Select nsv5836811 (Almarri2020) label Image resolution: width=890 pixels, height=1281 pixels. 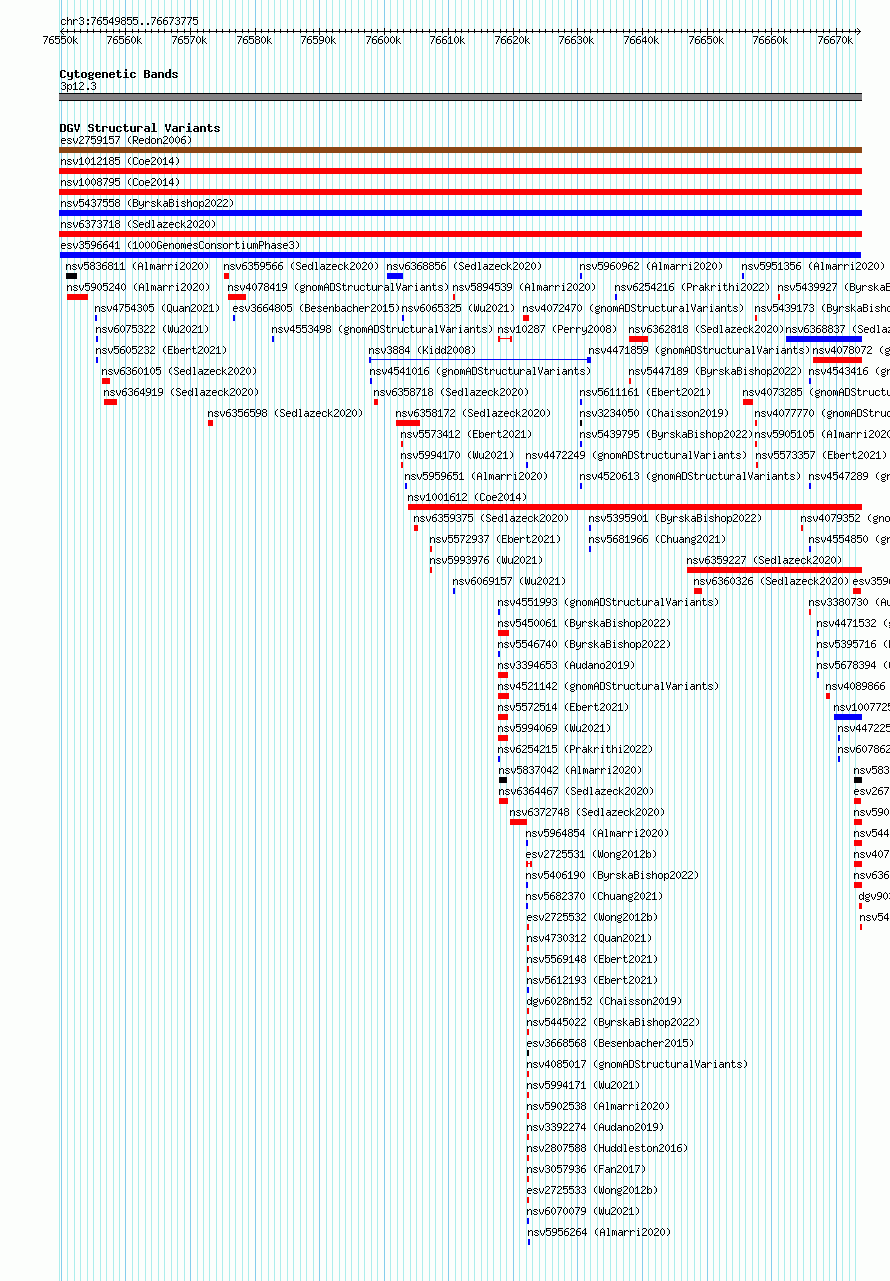click(138, 266)
